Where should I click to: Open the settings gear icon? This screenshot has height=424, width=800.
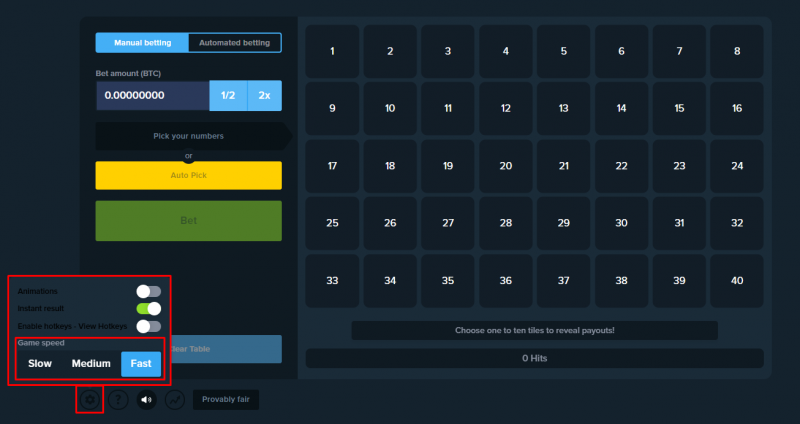click(90, 400)
